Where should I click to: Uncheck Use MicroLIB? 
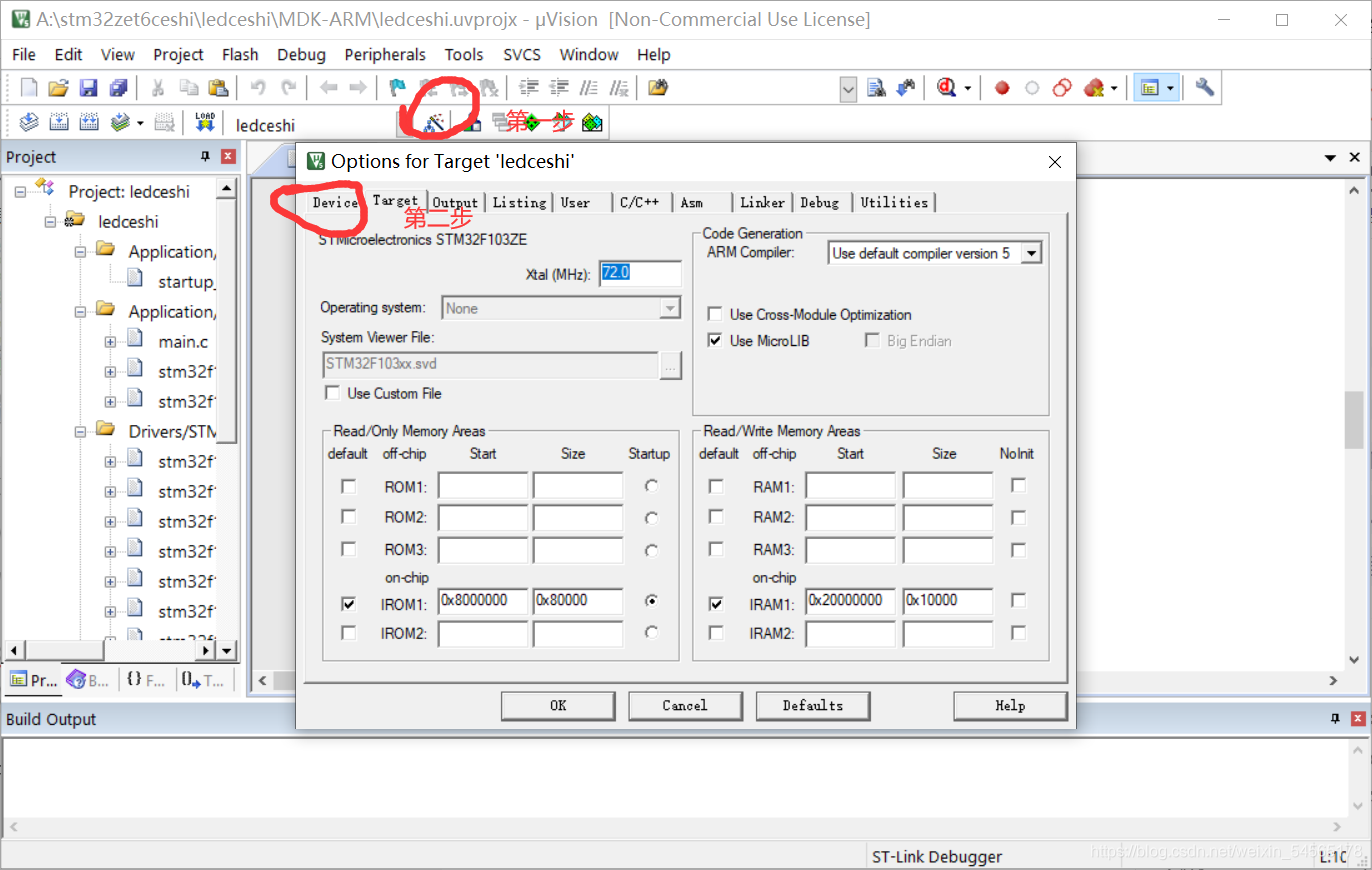click(715, 341)
